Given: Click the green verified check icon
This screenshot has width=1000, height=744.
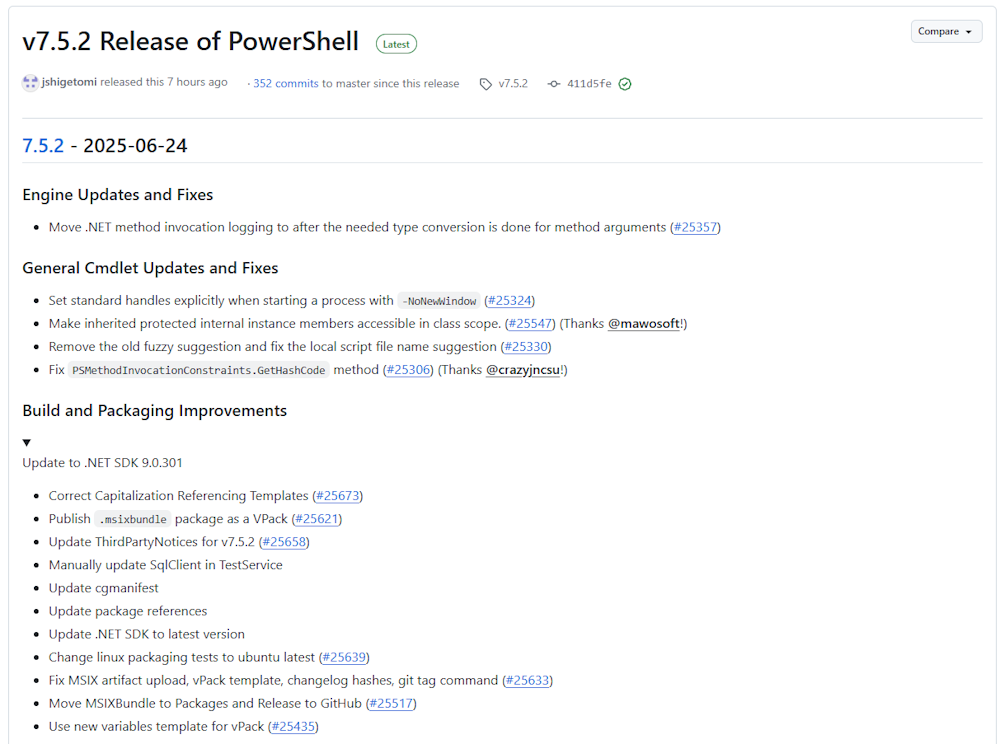Looking at the screenshot, I should point(625,84).
